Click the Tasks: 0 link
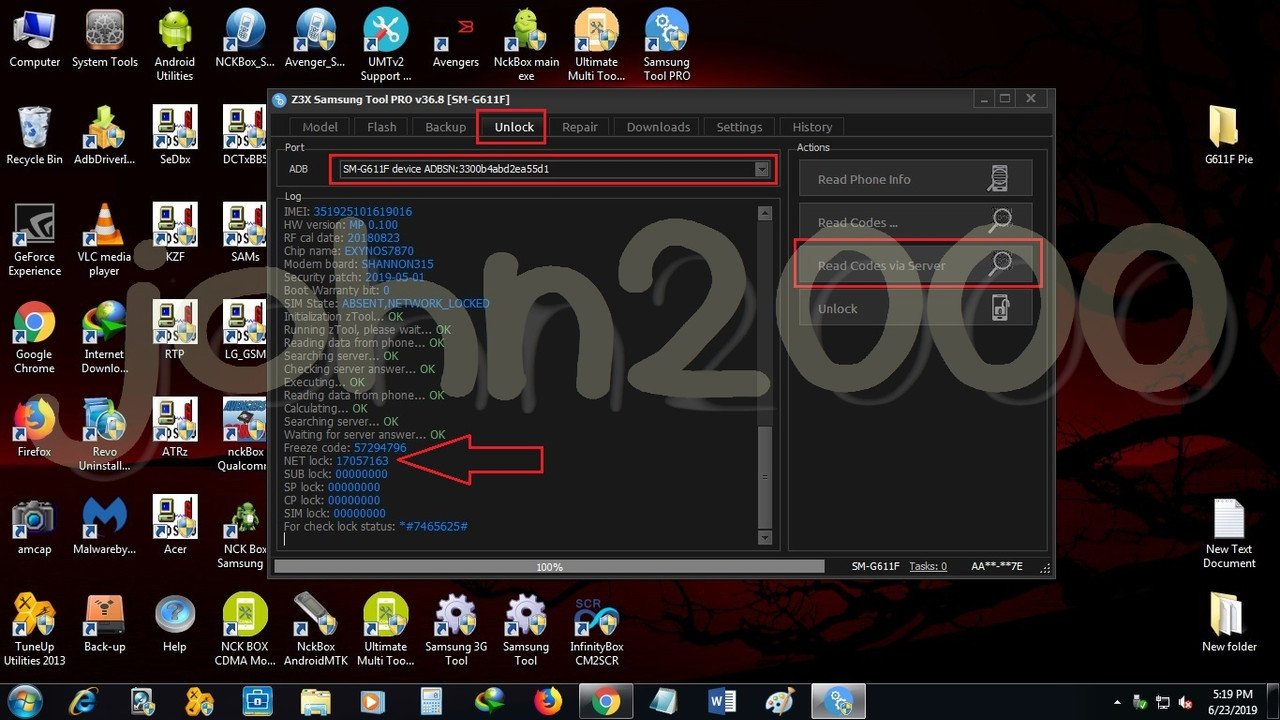Image resolution: width=1280 pixels, height=720 pixels. (x=928, y=566)
